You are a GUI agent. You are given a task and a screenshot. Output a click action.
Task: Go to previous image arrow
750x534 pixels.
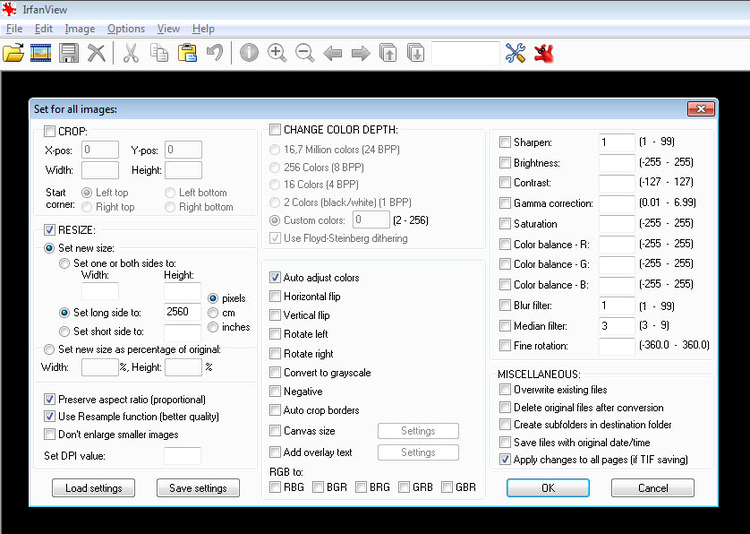[332, 53]
